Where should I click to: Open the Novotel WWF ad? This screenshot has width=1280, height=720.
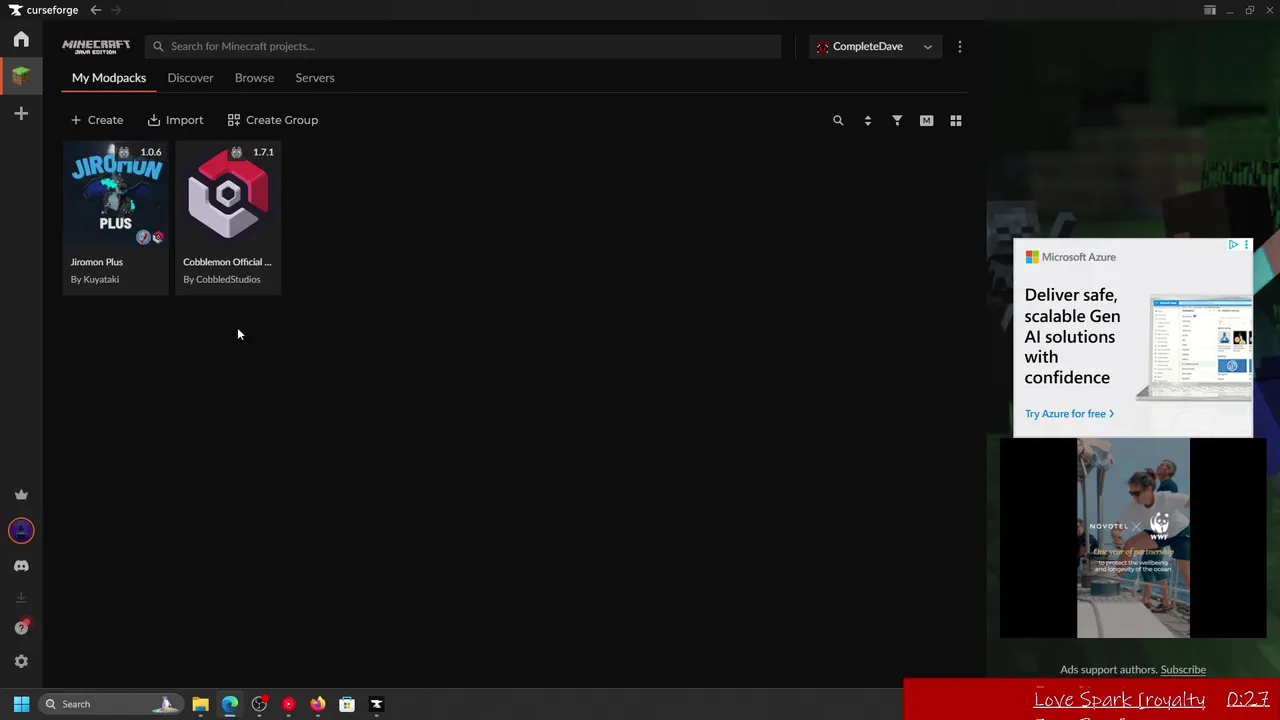(1133, 538)
